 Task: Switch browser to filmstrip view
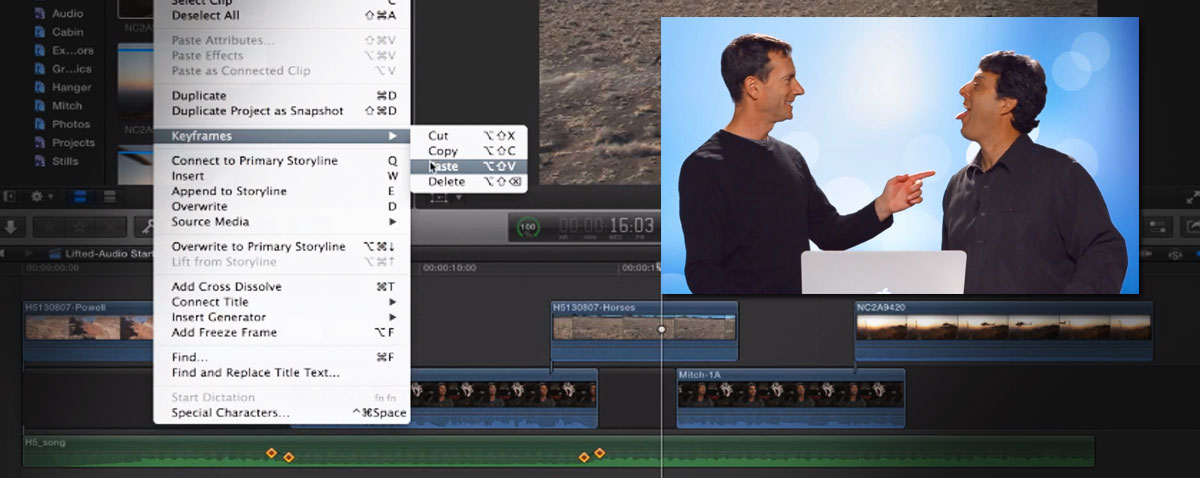pyautogui.click(x=81, y=197)
